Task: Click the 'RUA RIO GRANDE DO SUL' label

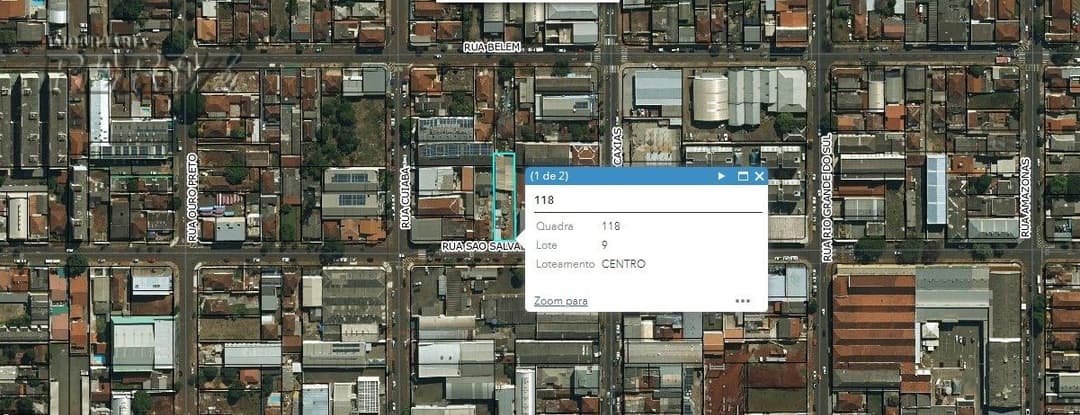Action: (x=827, y=198)
